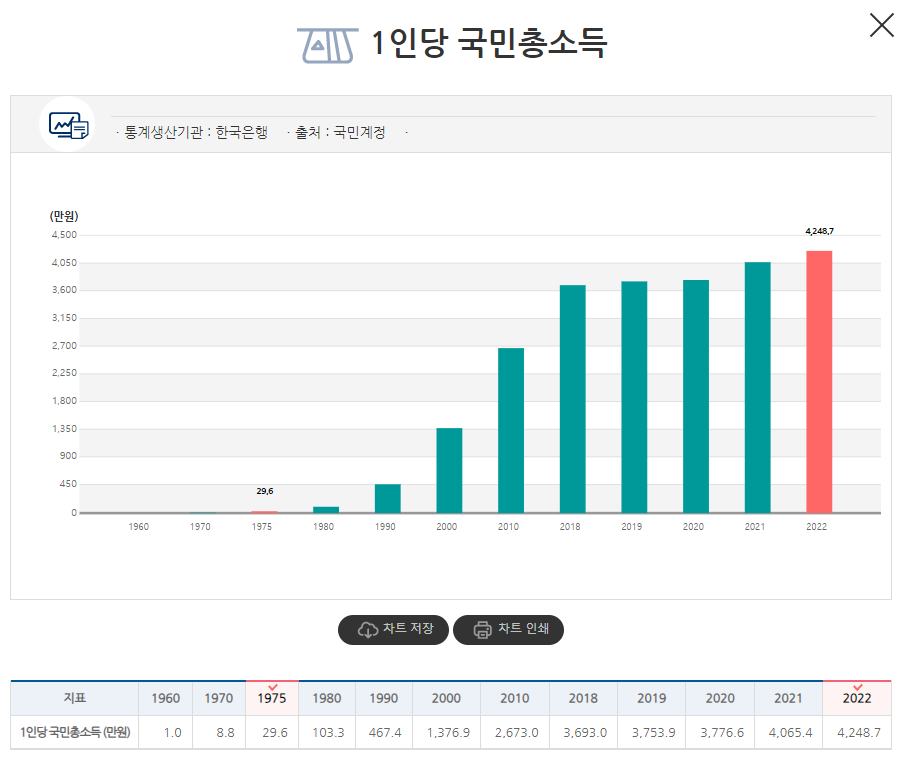
Task: Click the 4,248.7 data label above the chart
Action: click(x=819, y=229)
